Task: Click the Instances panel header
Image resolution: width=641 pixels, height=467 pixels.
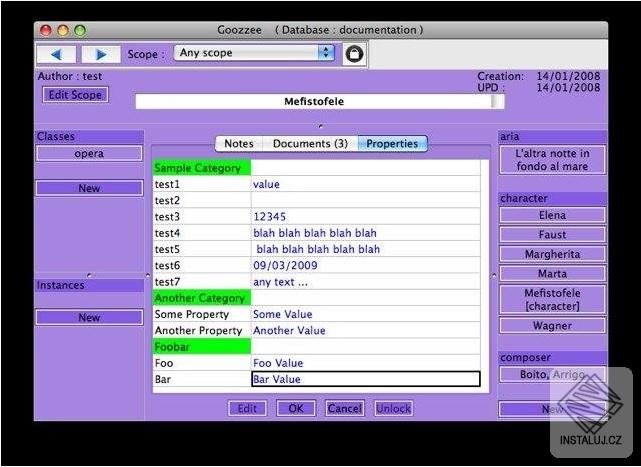Action: 90,285
